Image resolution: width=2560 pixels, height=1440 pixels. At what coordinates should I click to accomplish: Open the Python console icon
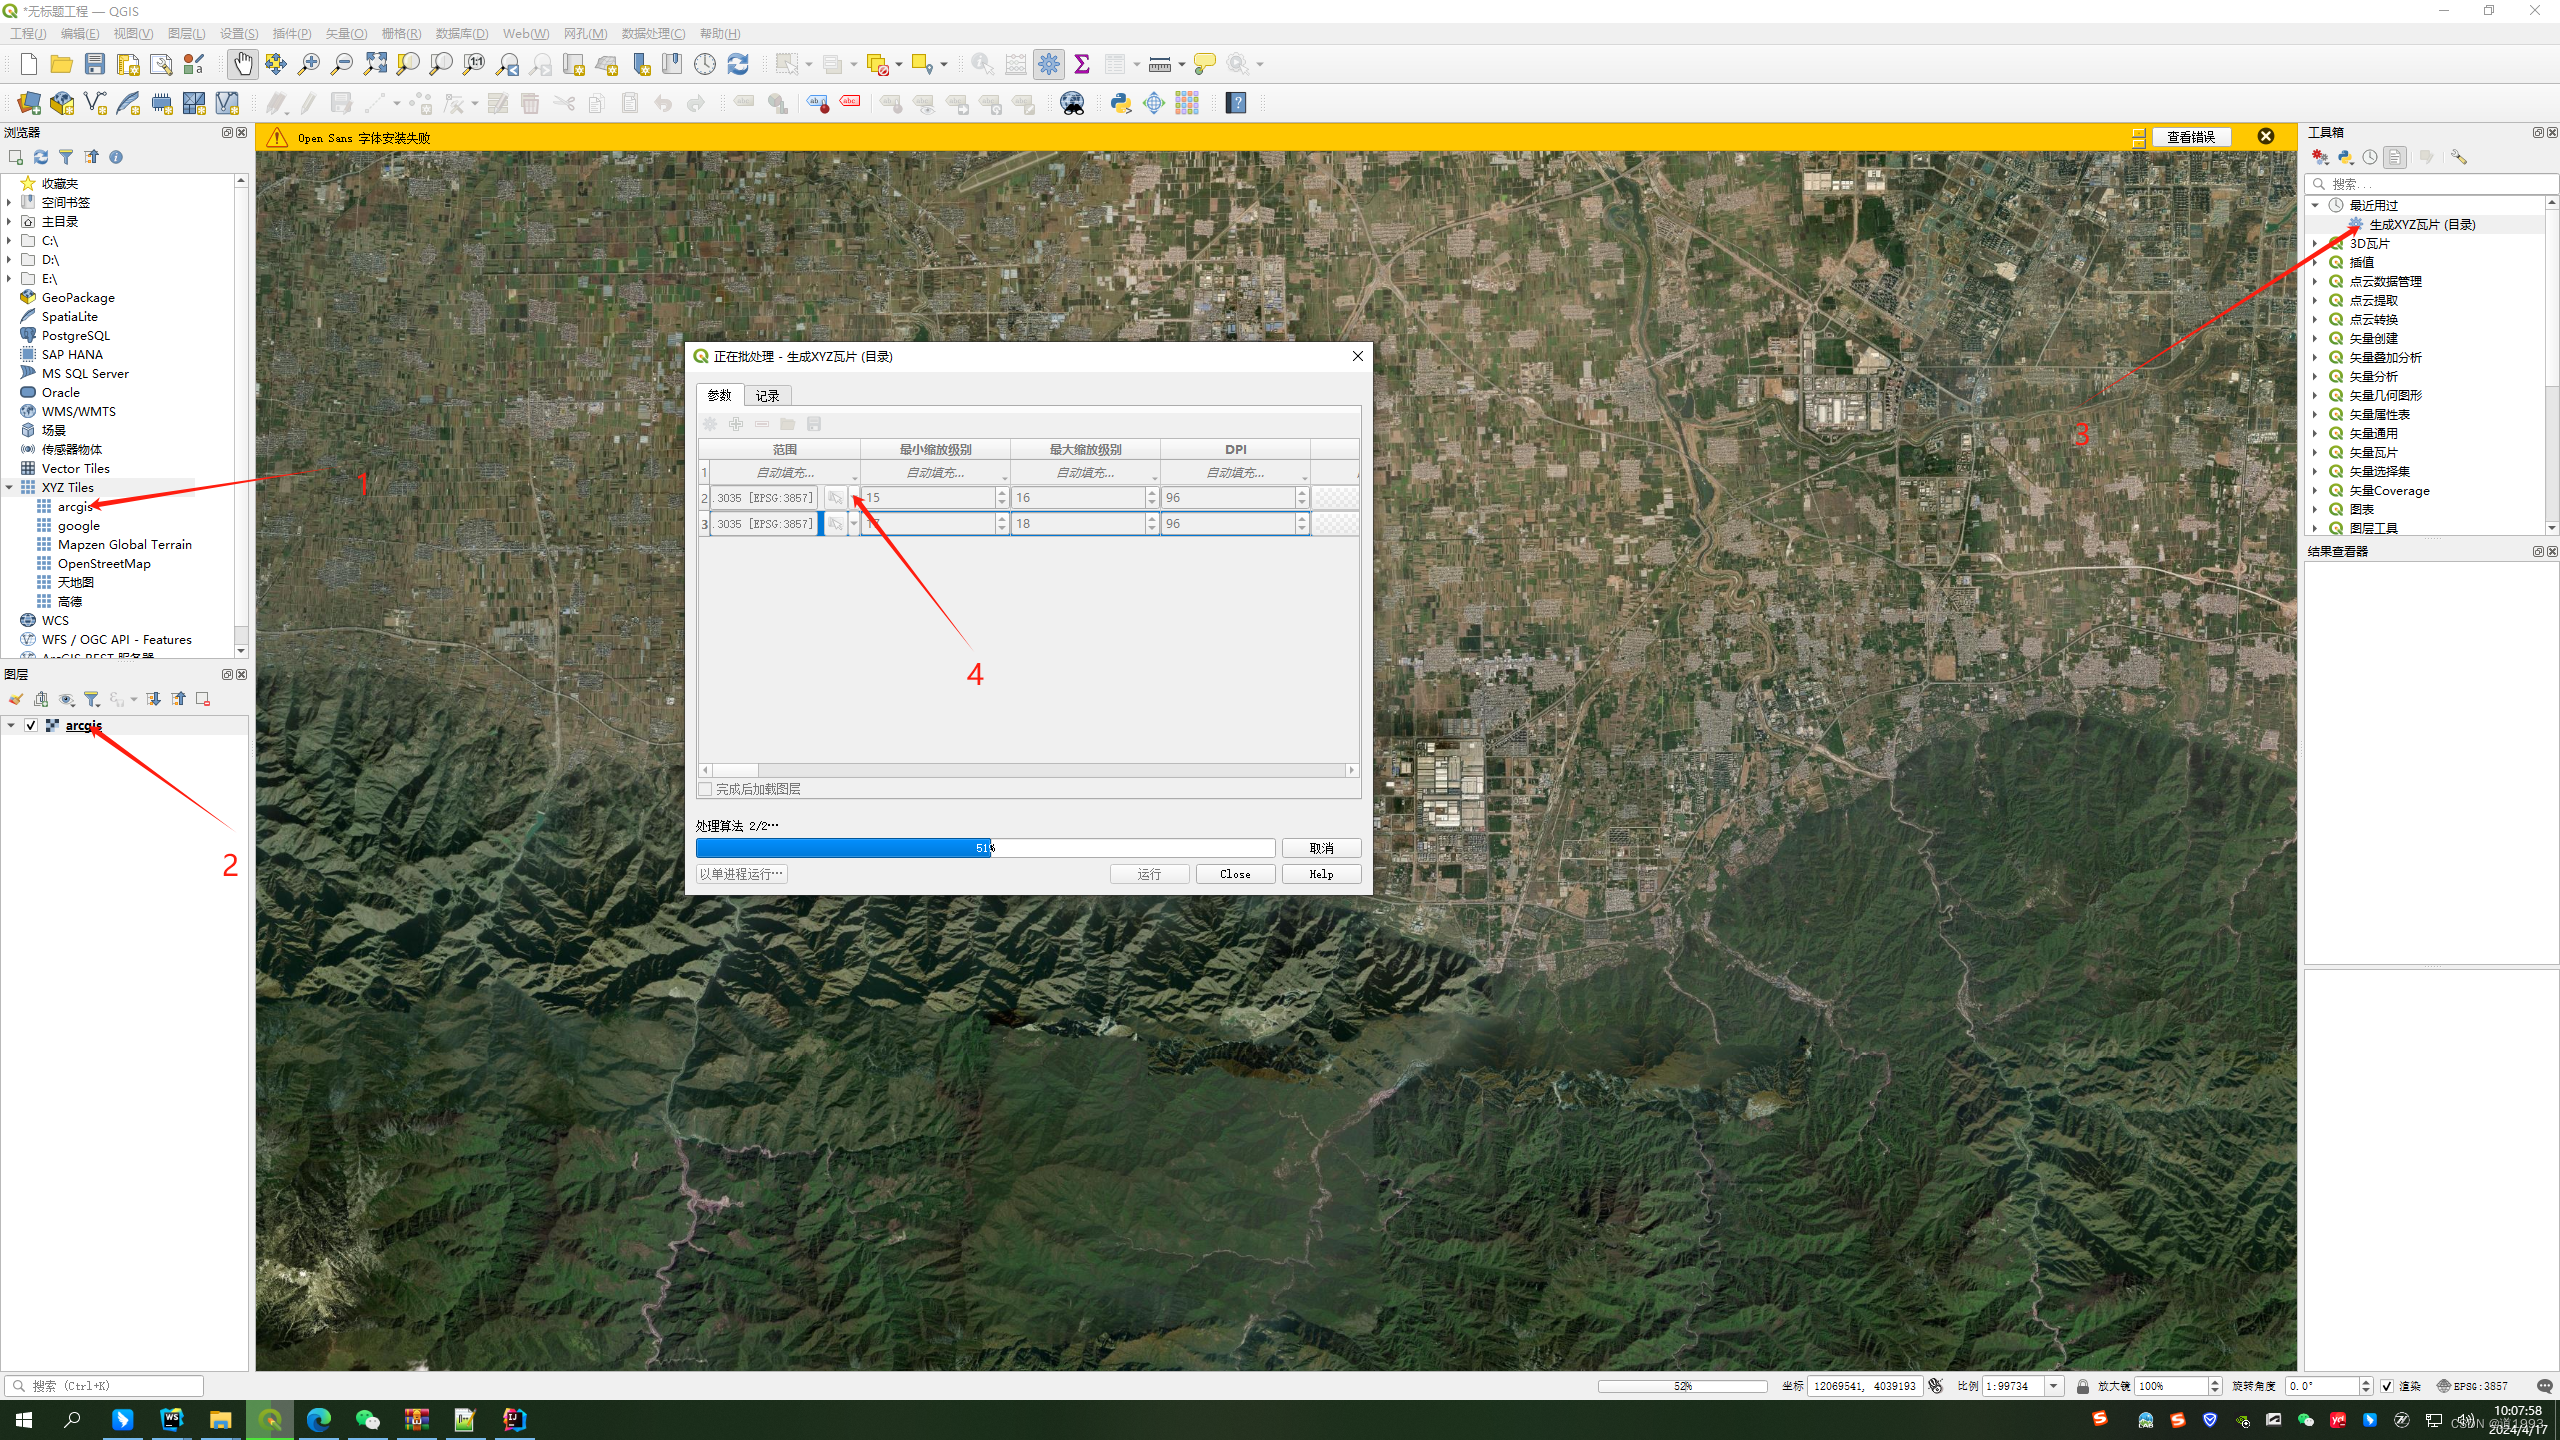(1121, 103)
